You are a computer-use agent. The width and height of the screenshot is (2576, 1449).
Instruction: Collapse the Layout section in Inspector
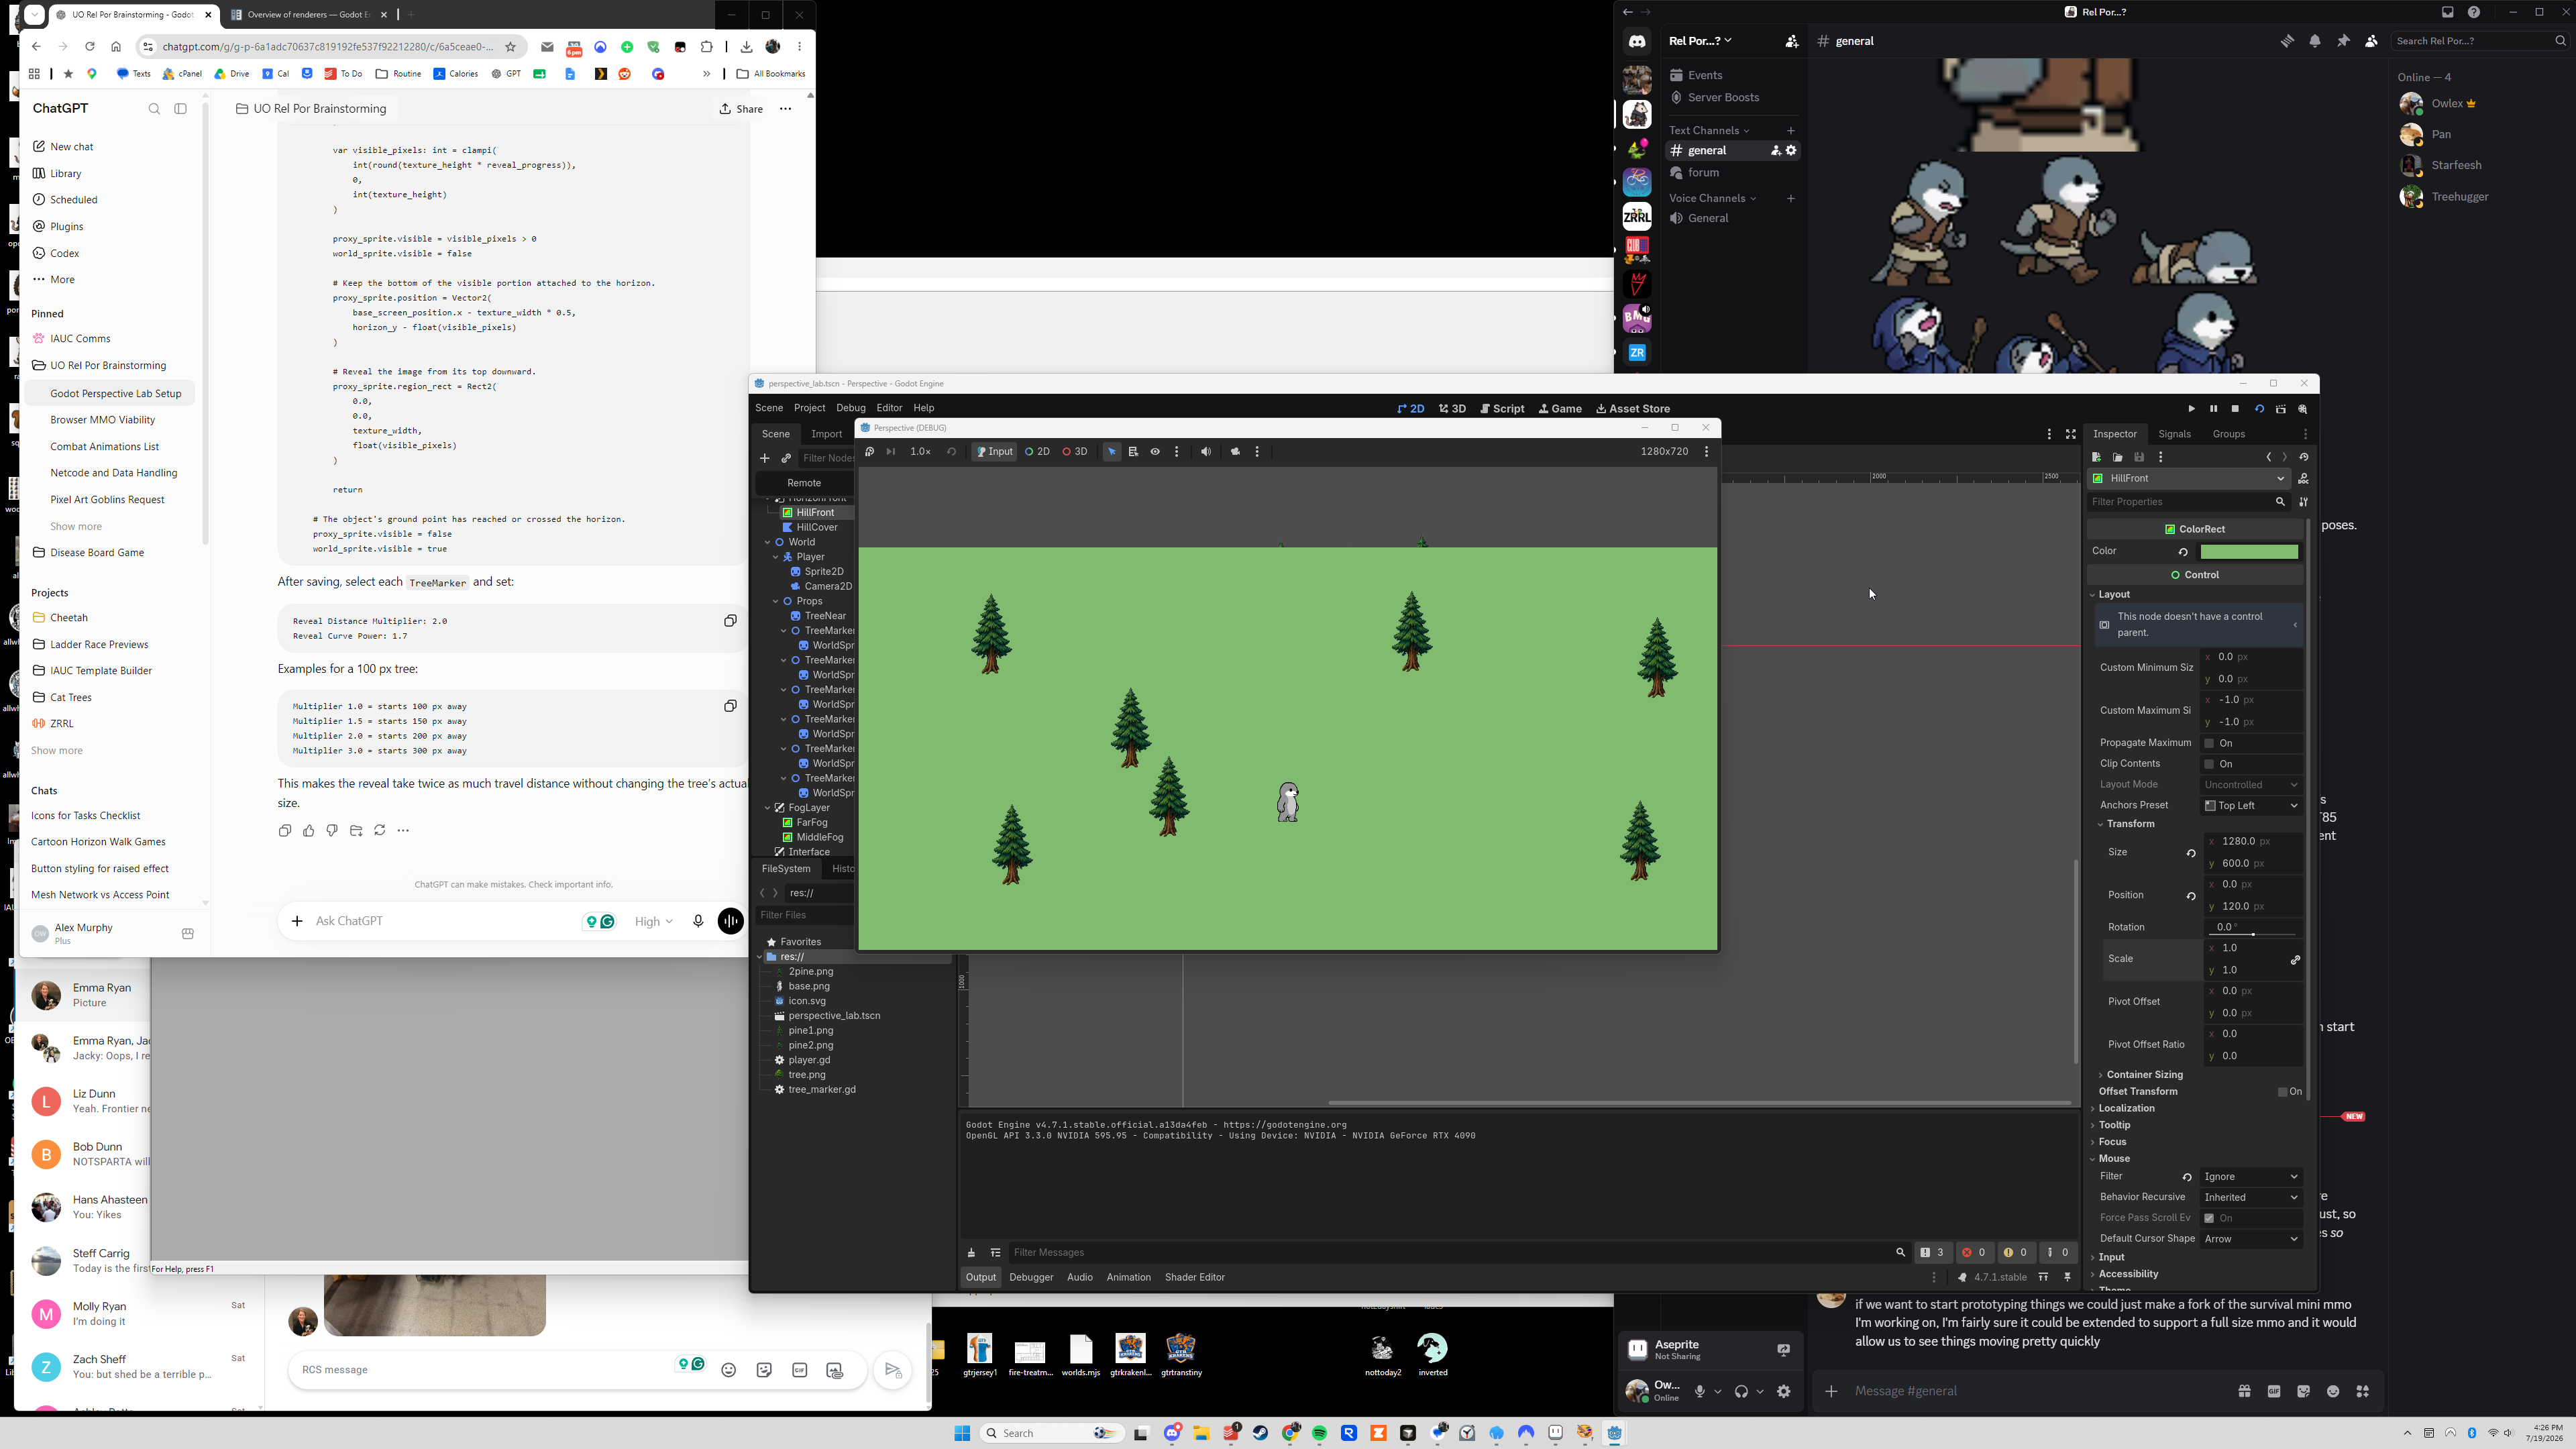click(x=2112, y=594)
